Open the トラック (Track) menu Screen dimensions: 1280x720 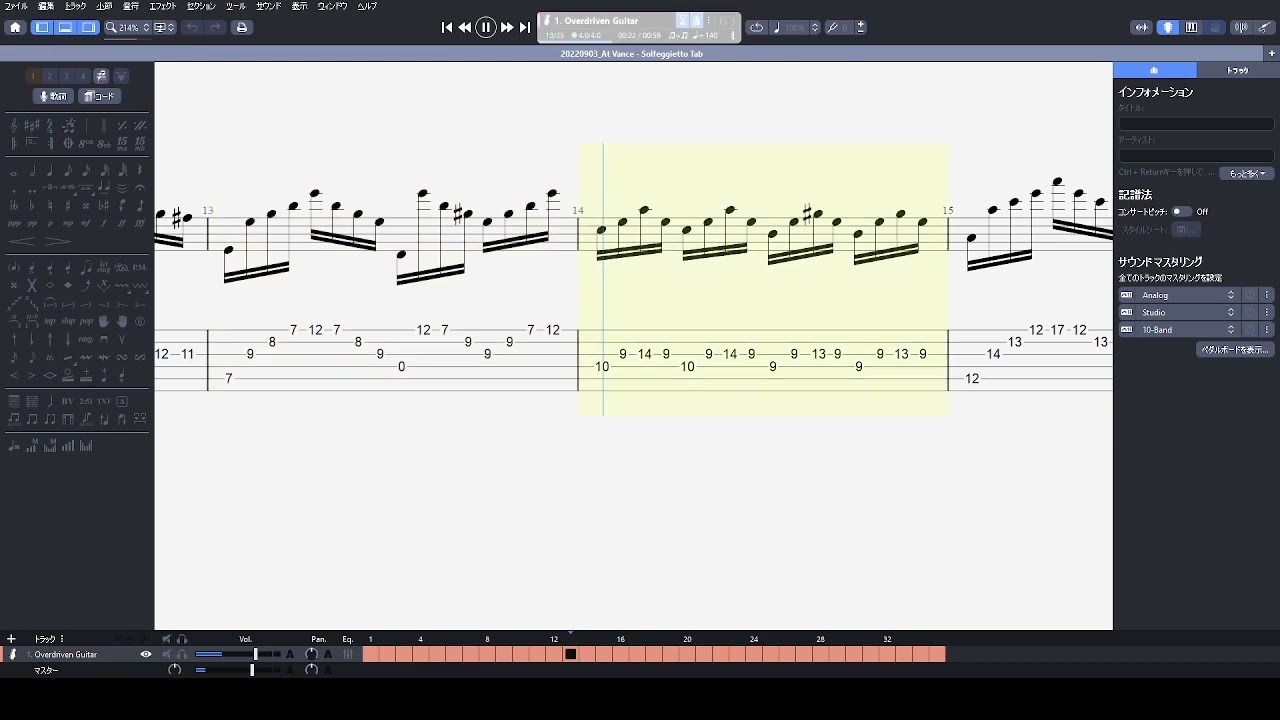pyautogui.click(x=75, y=6)
